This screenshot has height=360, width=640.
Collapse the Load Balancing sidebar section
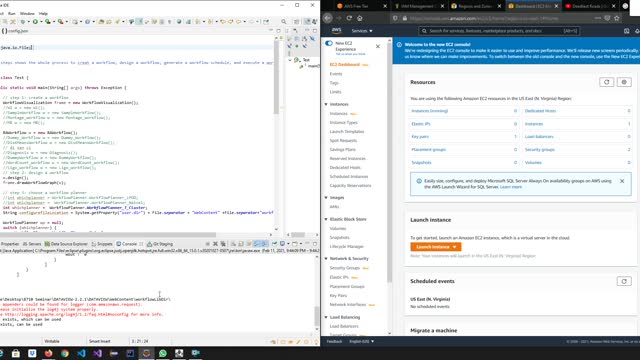326,317
